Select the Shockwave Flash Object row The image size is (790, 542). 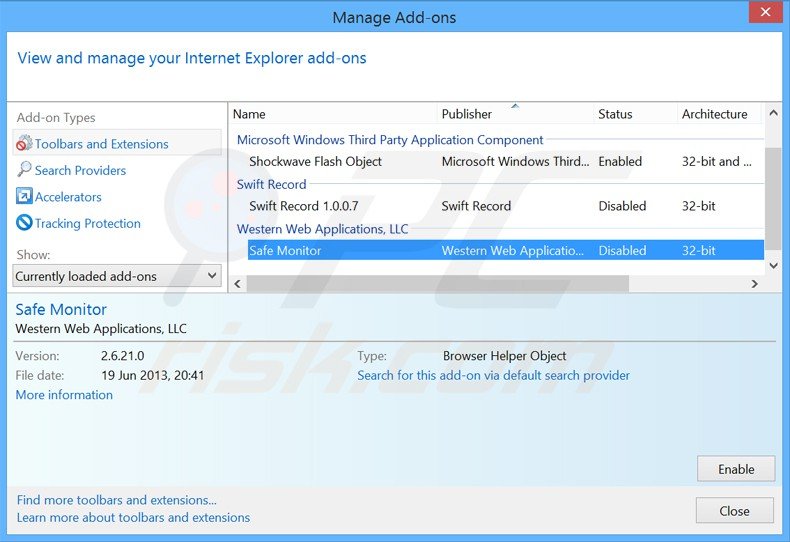click(506, 162)
